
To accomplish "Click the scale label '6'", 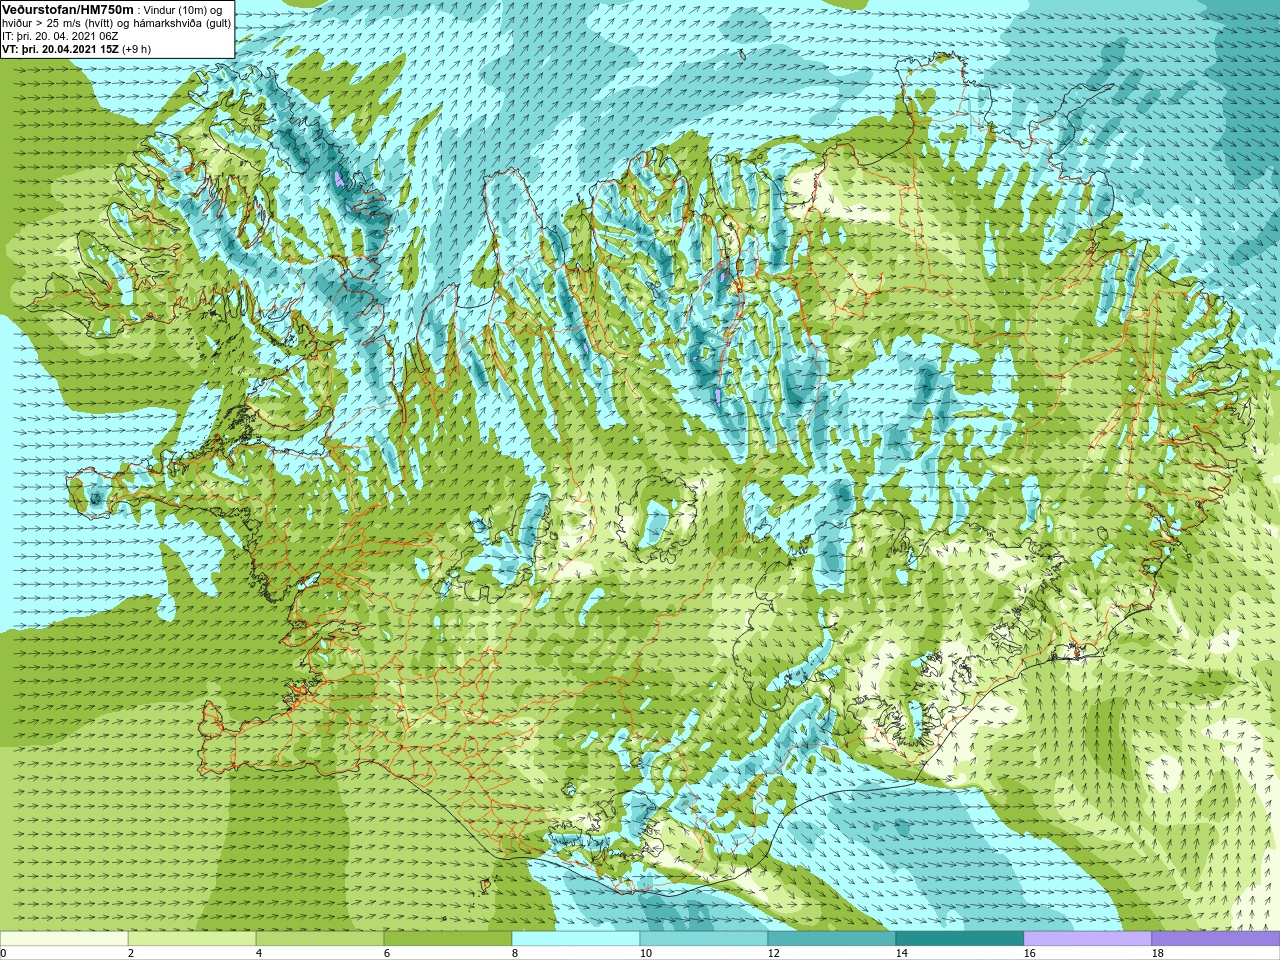I will tap(387, 953).
